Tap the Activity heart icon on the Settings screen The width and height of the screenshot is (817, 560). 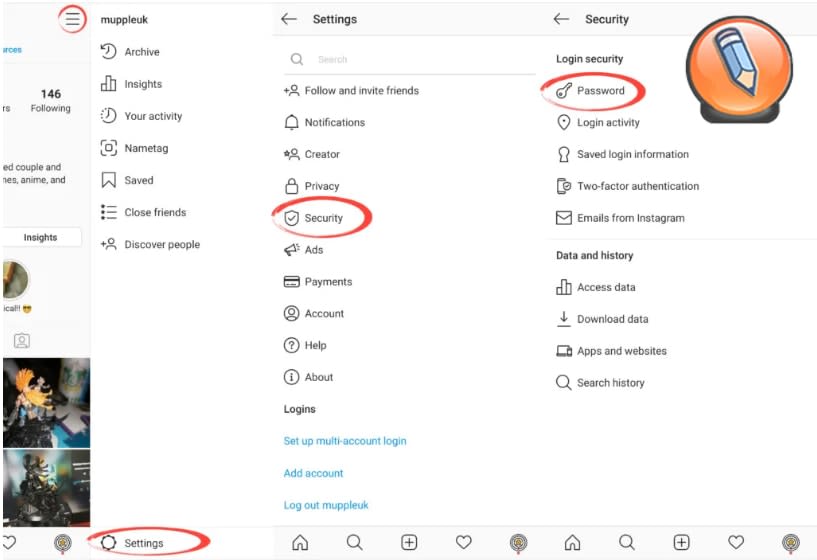pyautogui.click(x=464, y=542)
